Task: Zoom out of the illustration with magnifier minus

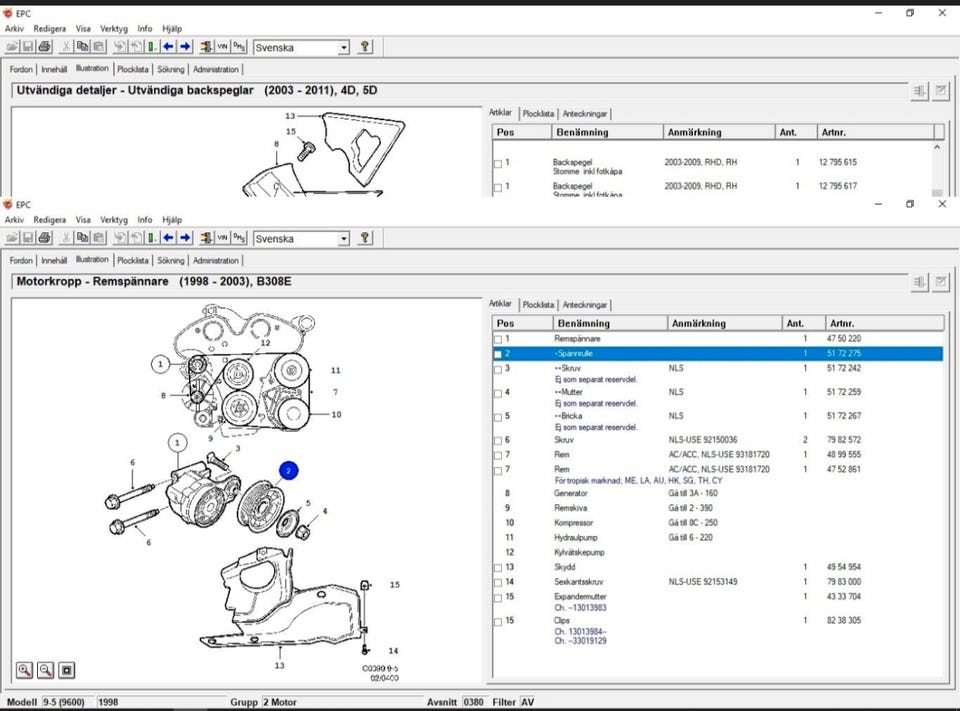Action: [46, 670]
